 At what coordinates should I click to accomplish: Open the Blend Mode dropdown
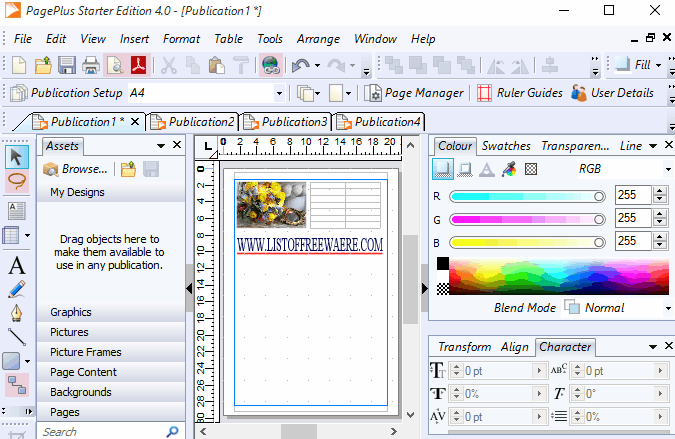click(x=668, y=308)
